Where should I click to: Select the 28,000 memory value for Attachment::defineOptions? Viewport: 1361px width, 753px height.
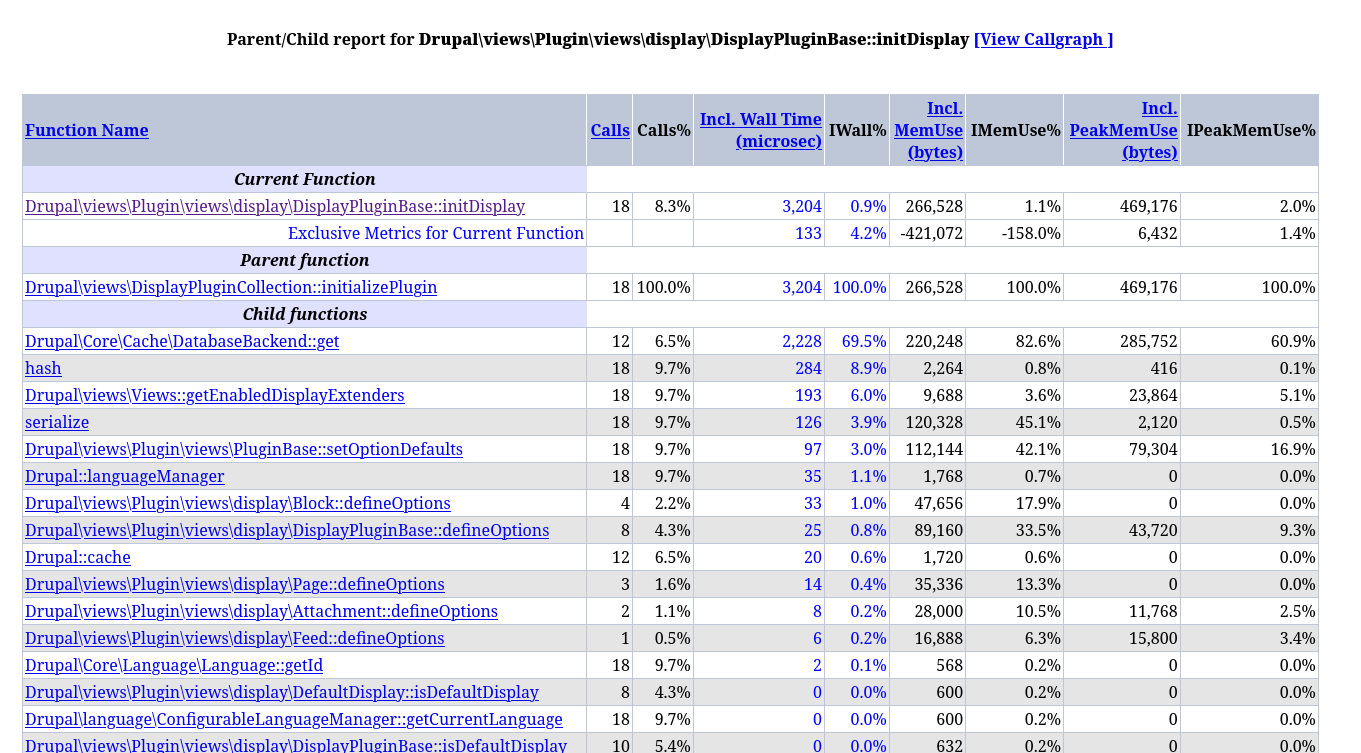938,611
